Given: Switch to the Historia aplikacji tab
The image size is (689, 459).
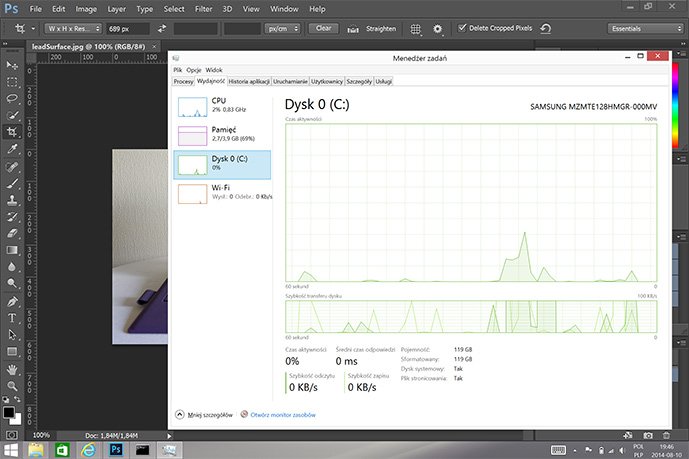Looking at the screenshot, I should 249,81.
